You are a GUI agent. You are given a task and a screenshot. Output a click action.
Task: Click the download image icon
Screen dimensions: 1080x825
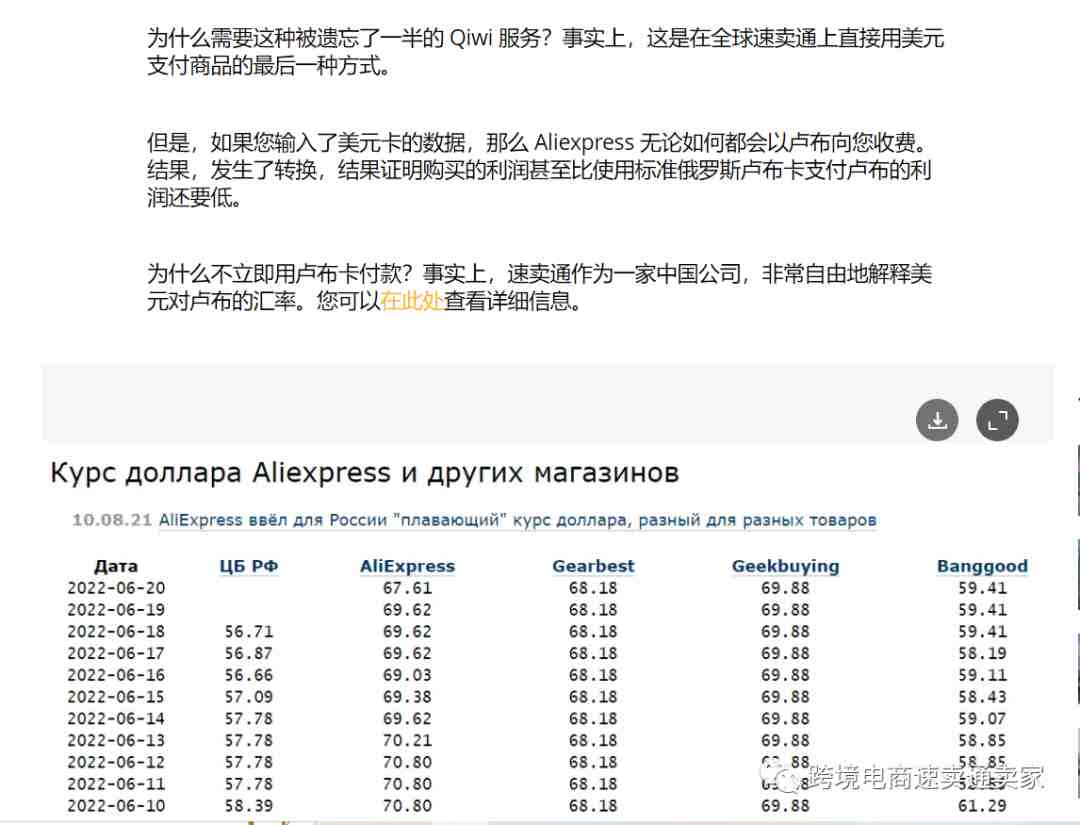tap(937, 420)
